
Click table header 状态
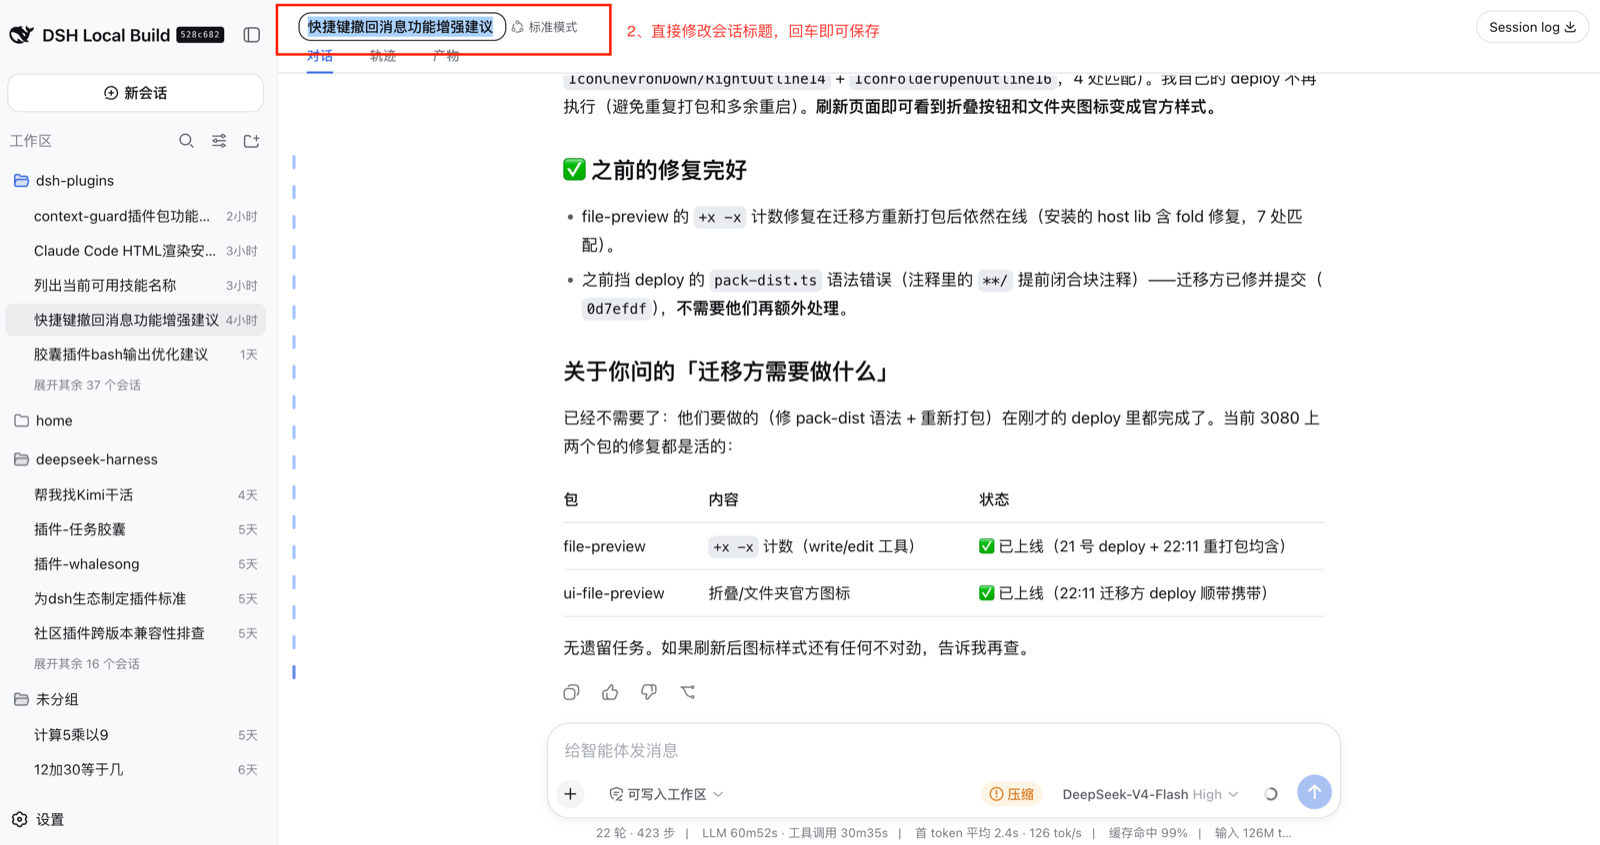coord(994,500)
